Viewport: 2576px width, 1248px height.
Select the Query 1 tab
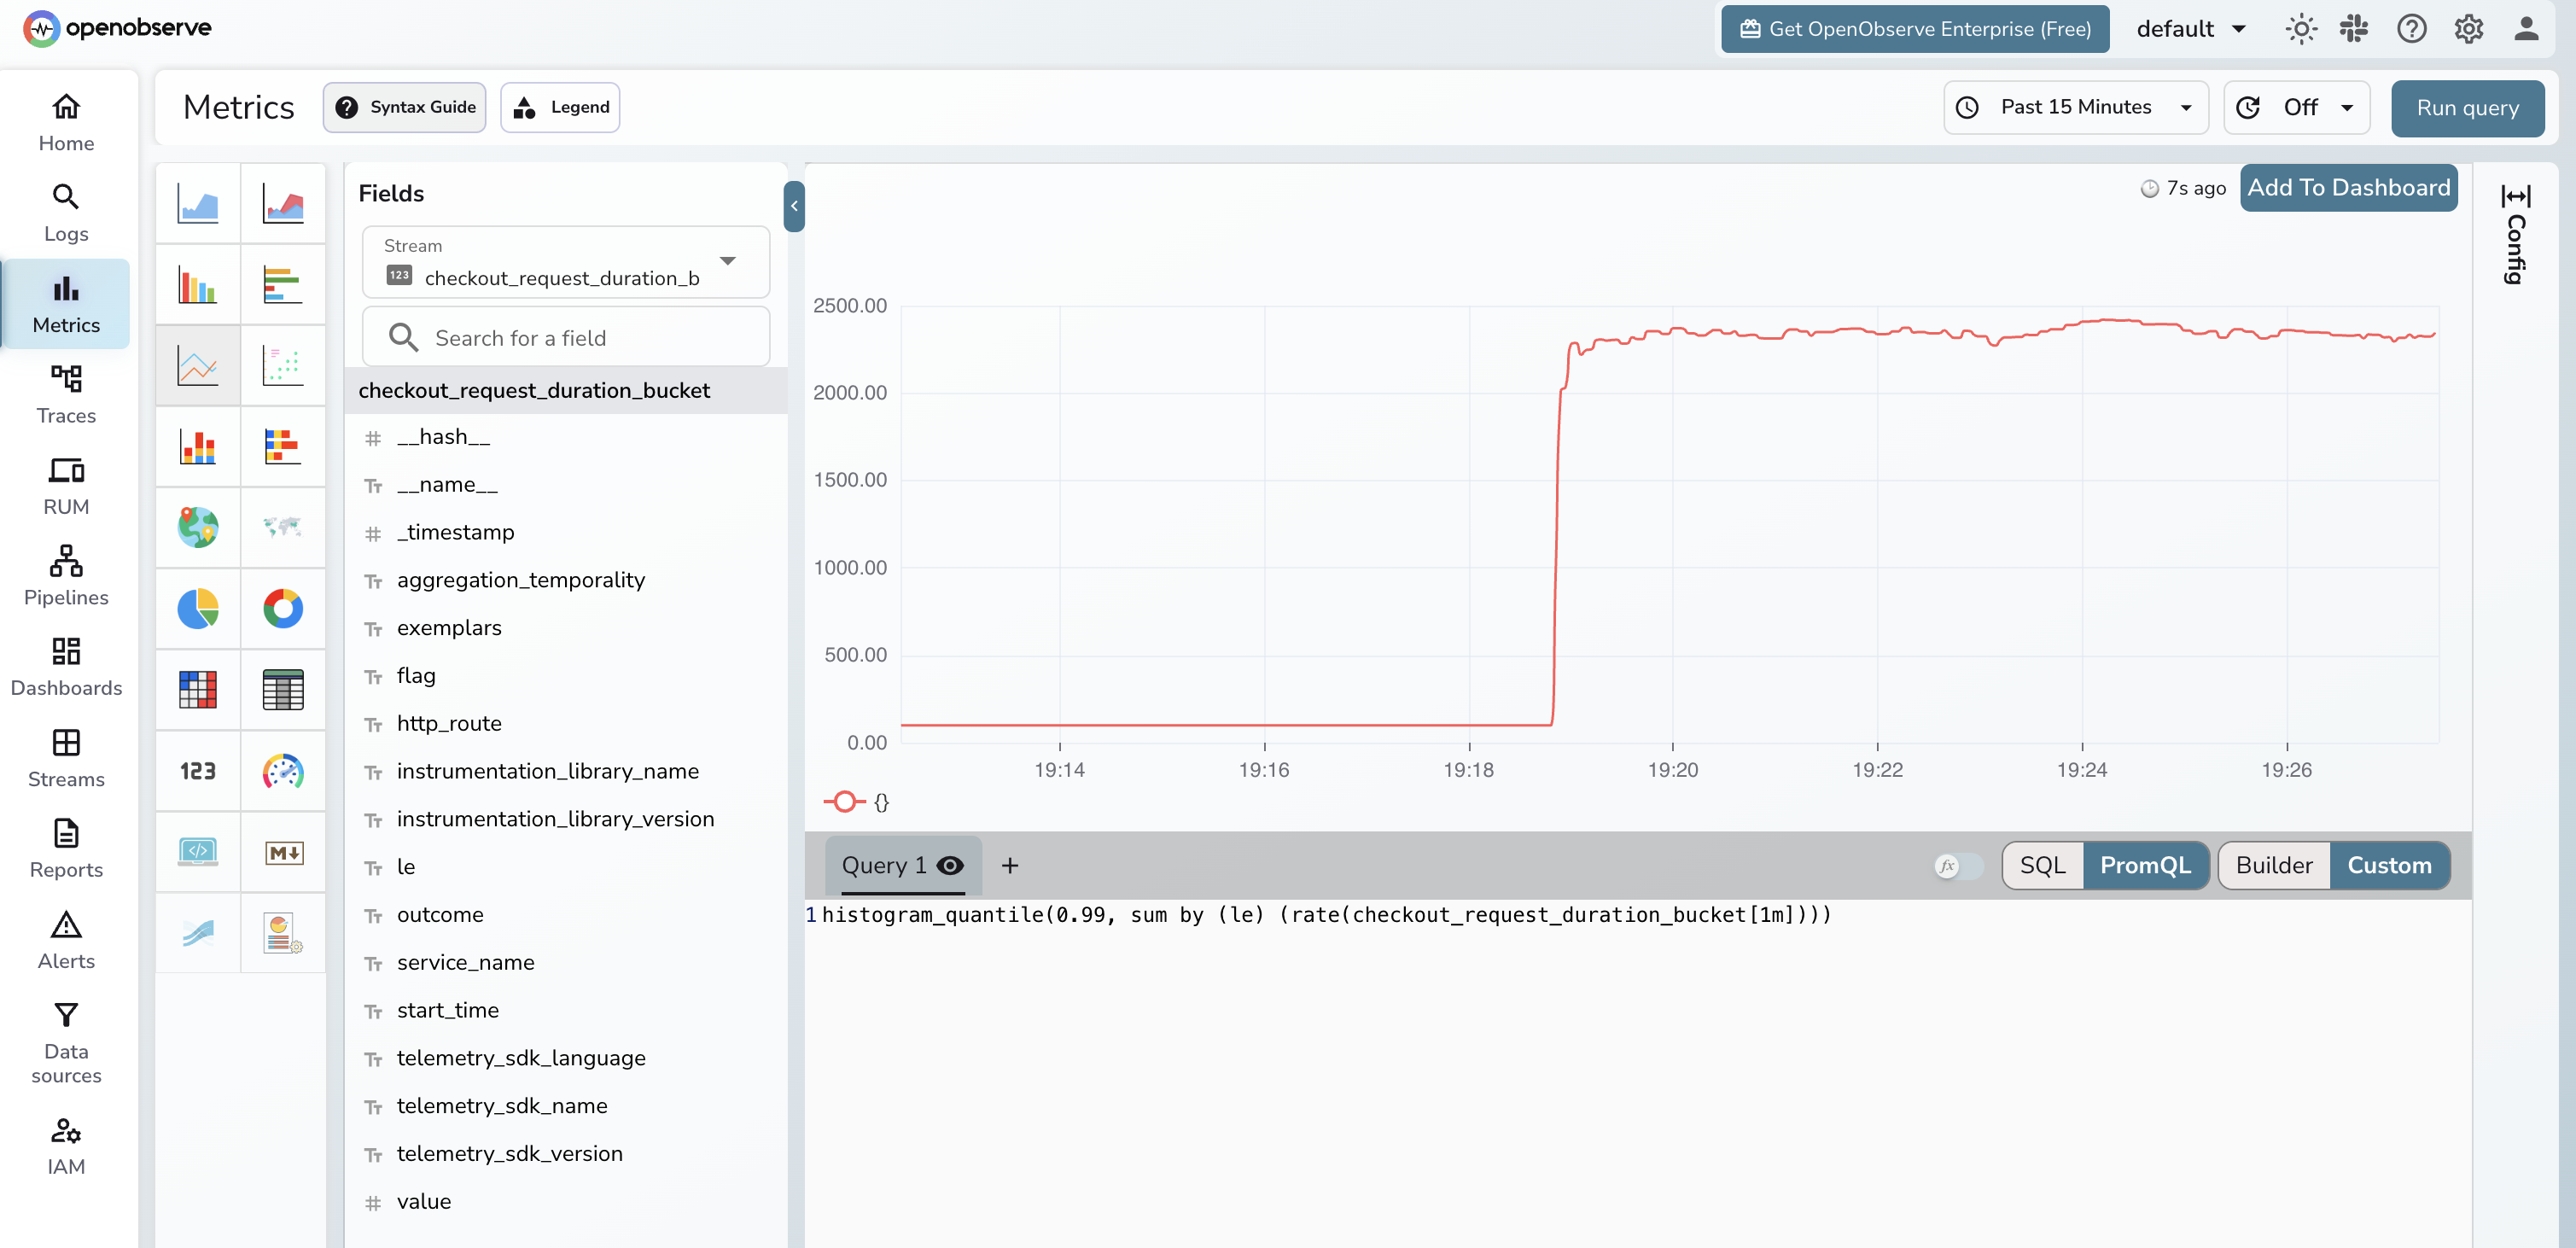click(903, 866)
